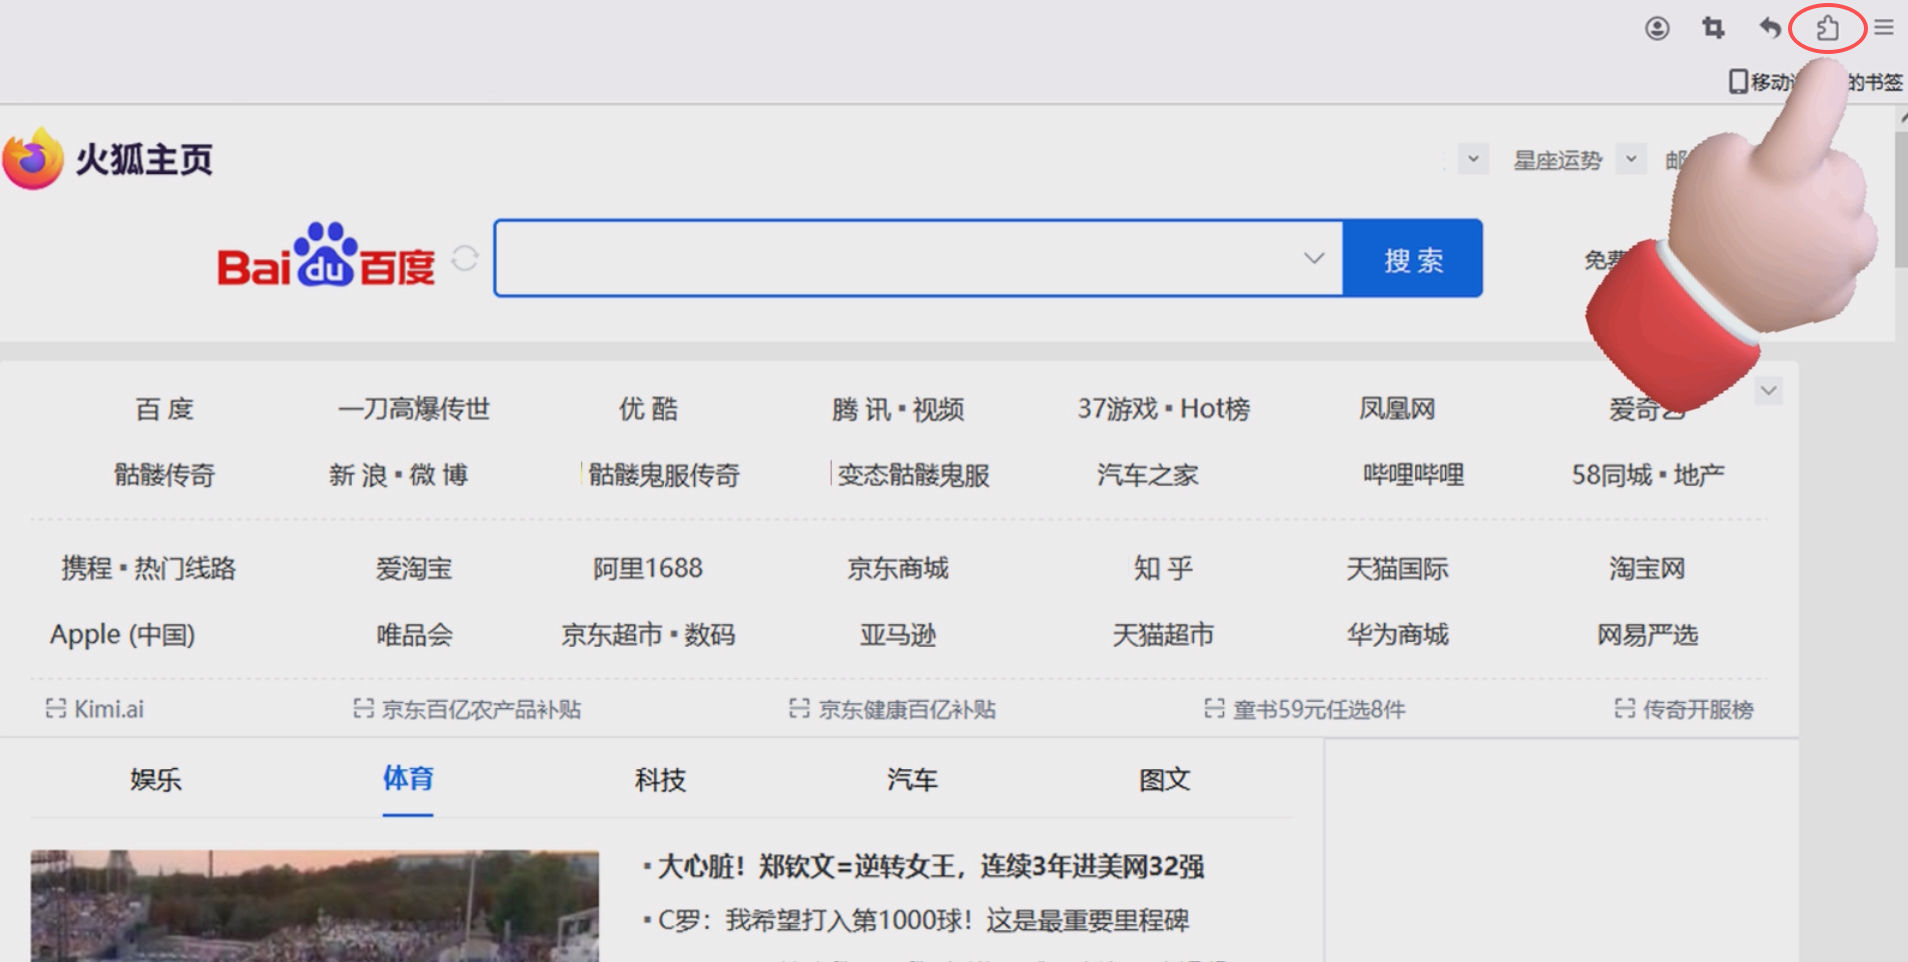Open the 知乎 site link
Image resolution: width=1908 pixels, height=962 pixels.
coord(1160,568)
